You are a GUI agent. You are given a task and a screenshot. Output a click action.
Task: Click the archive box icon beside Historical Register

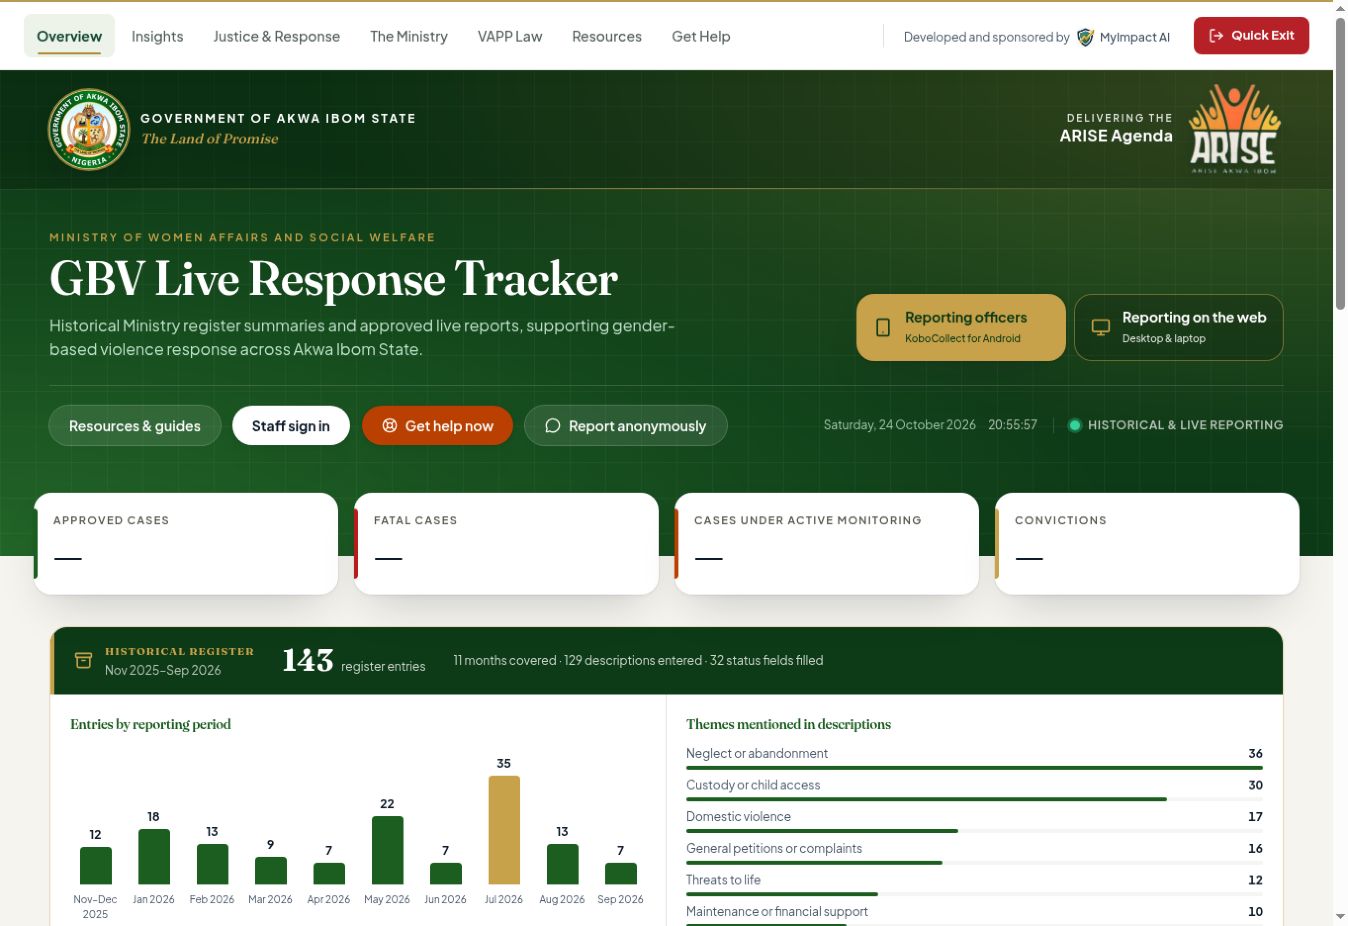click(83, 660)
